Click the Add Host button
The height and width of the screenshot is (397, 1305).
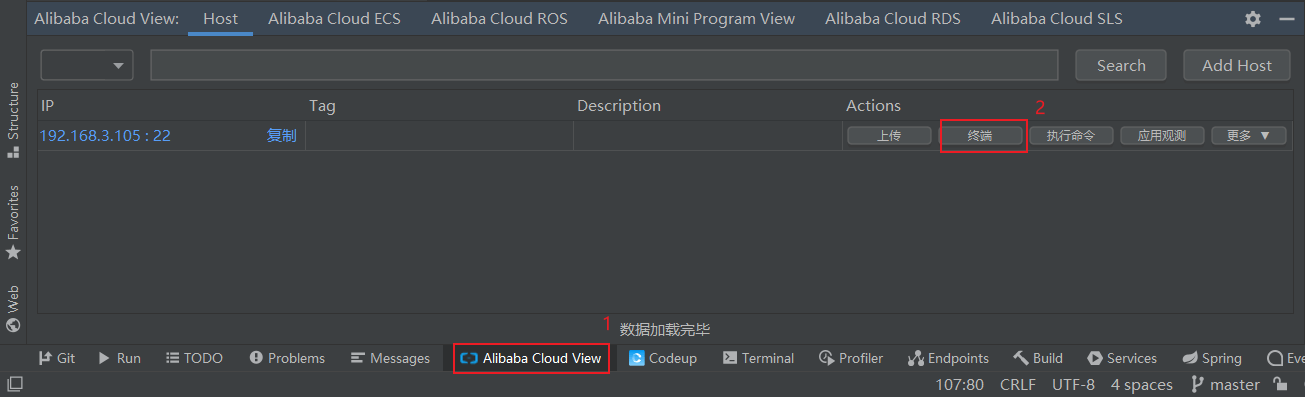(x=1237, y=65)
